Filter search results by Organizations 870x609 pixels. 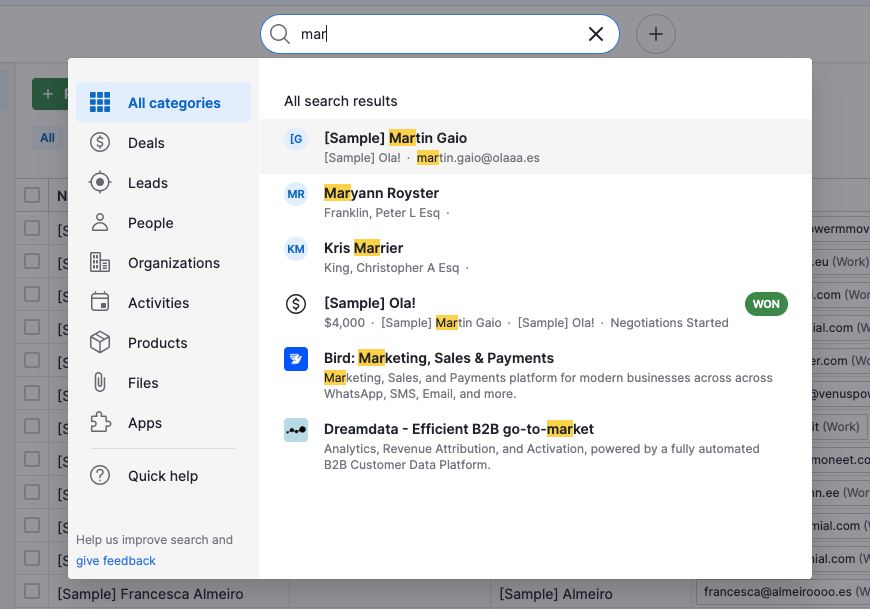pyautogui.click(x=163, y=262)
